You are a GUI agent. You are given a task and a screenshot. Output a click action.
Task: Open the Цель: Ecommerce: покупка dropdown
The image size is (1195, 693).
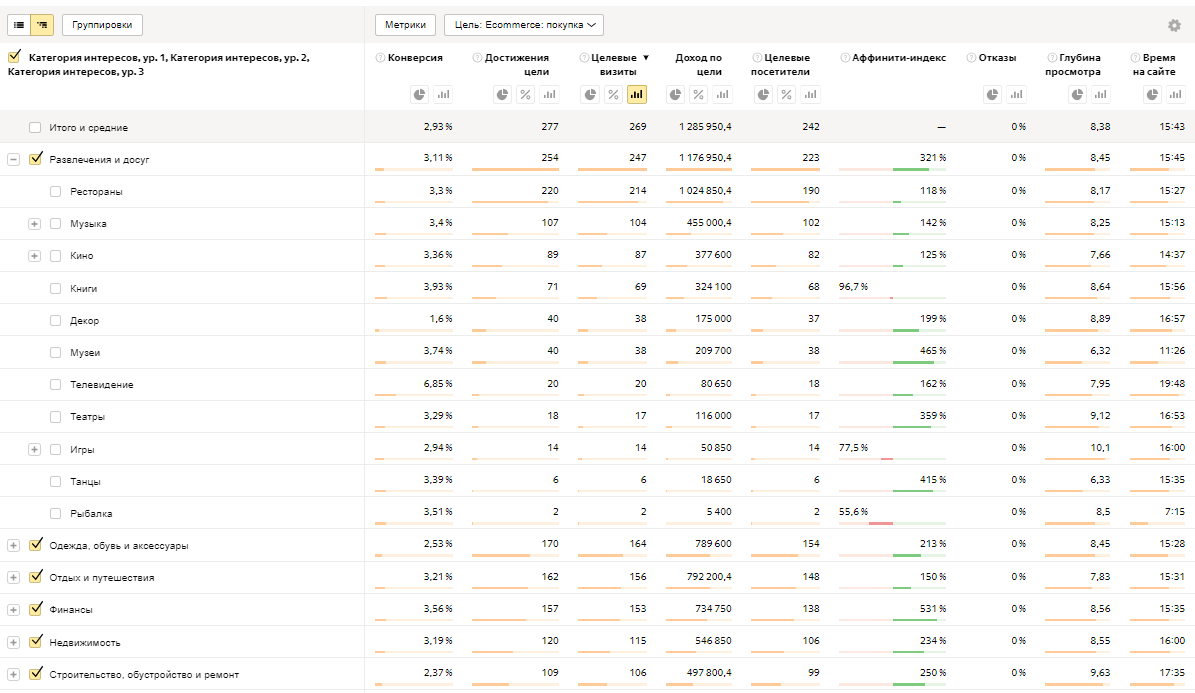coord(523,25)
